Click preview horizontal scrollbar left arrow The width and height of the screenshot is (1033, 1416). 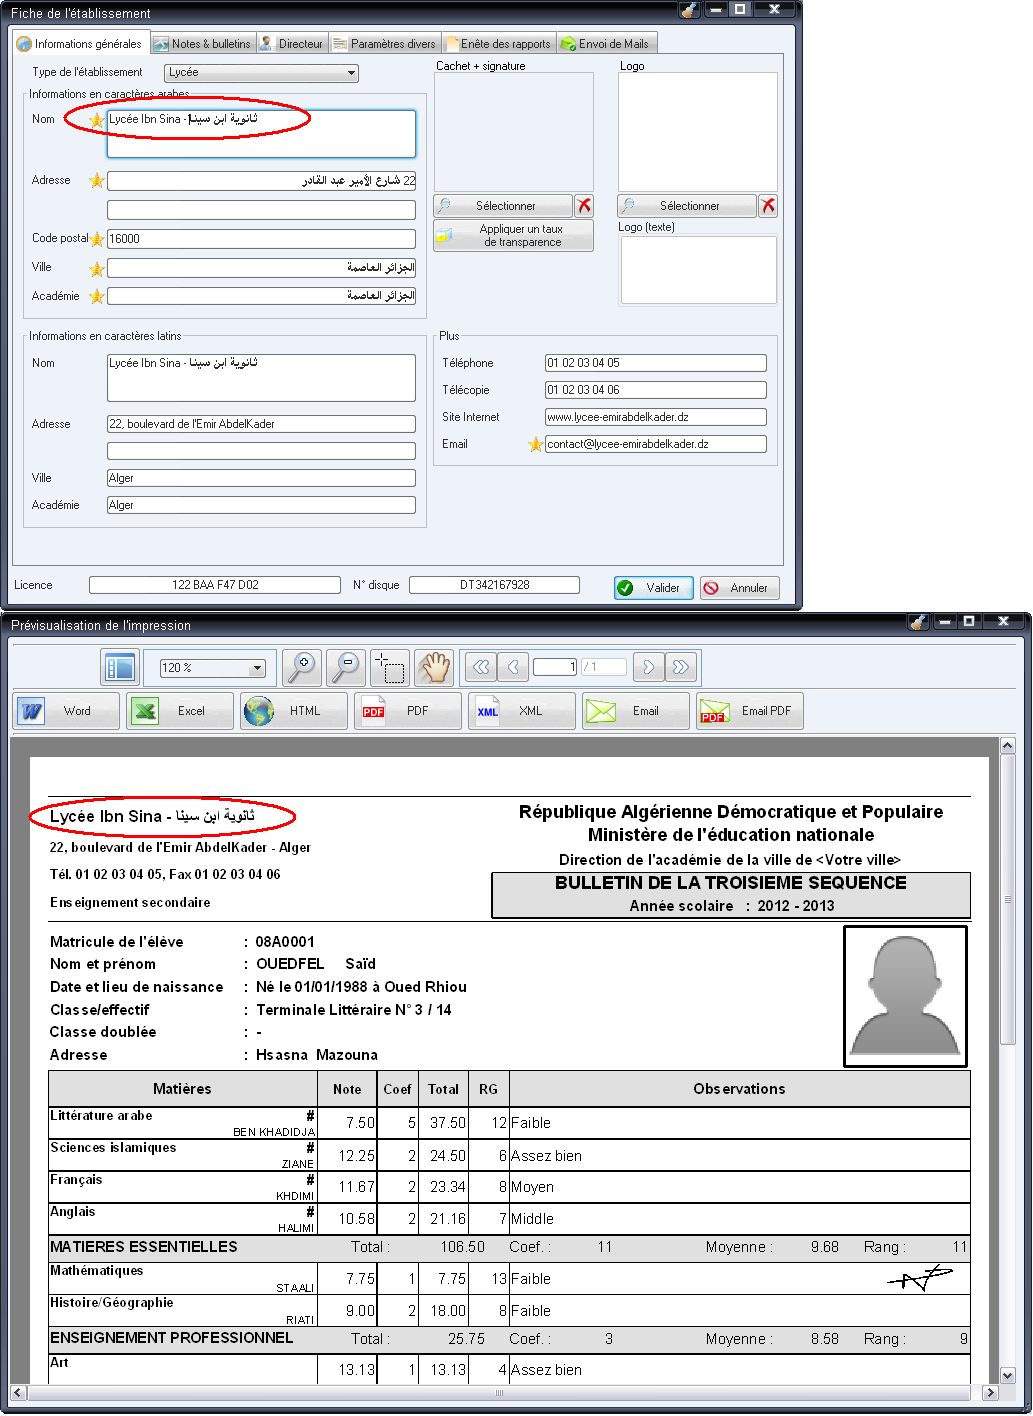tap(19, 1392)
